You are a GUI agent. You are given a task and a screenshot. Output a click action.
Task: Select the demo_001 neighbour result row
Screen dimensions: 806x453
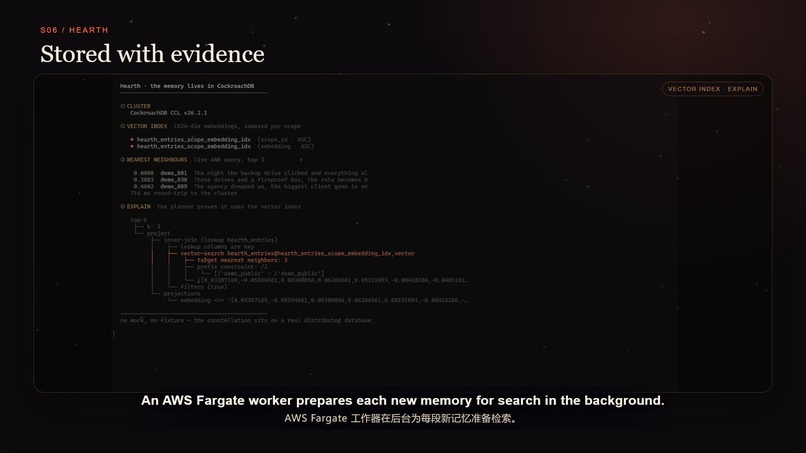tap(250, 173)
